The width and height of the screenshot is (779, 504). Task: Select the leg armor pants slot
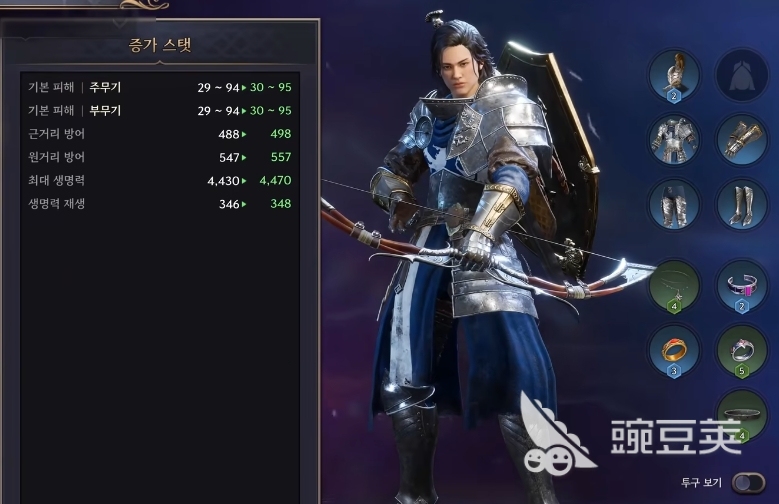point(674,204)
